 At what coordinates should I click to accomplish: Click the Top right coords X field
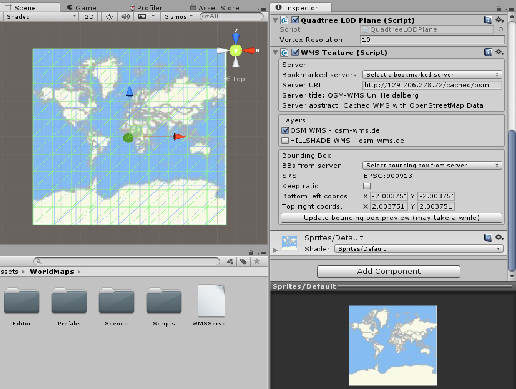coord(389,206)
